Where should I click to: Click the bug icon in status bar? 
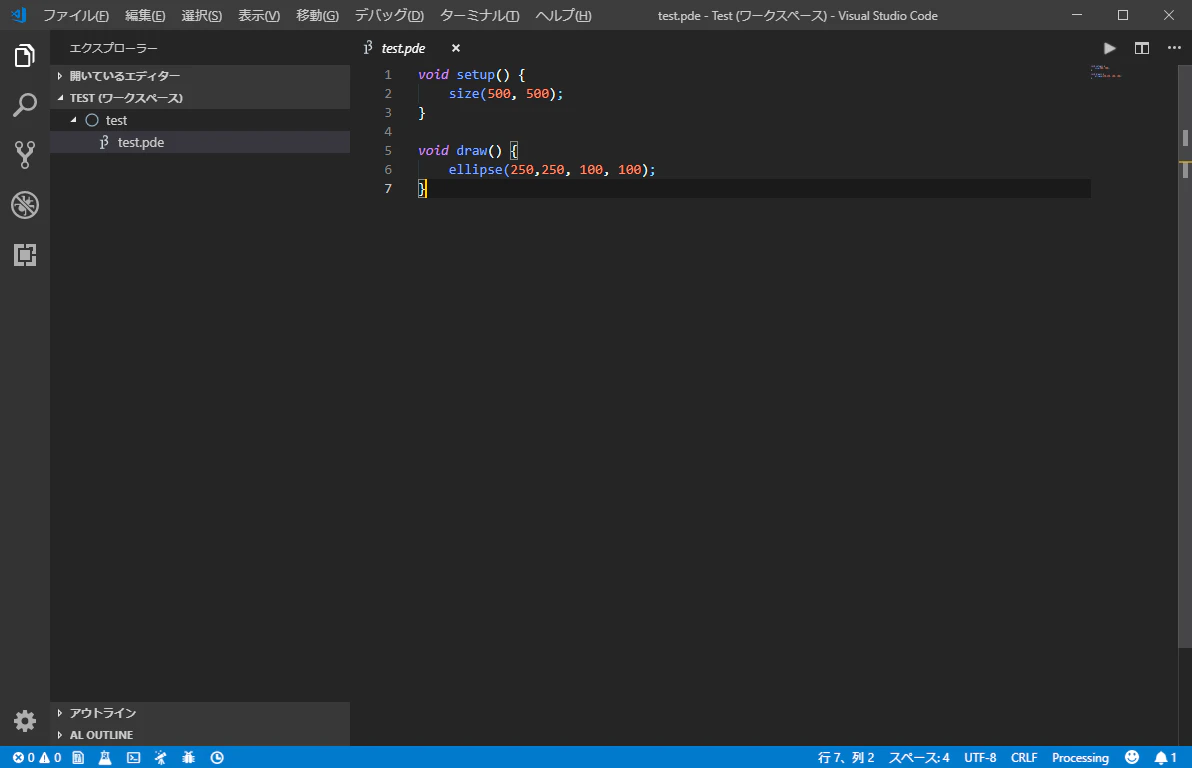click(x=189, y=757)
